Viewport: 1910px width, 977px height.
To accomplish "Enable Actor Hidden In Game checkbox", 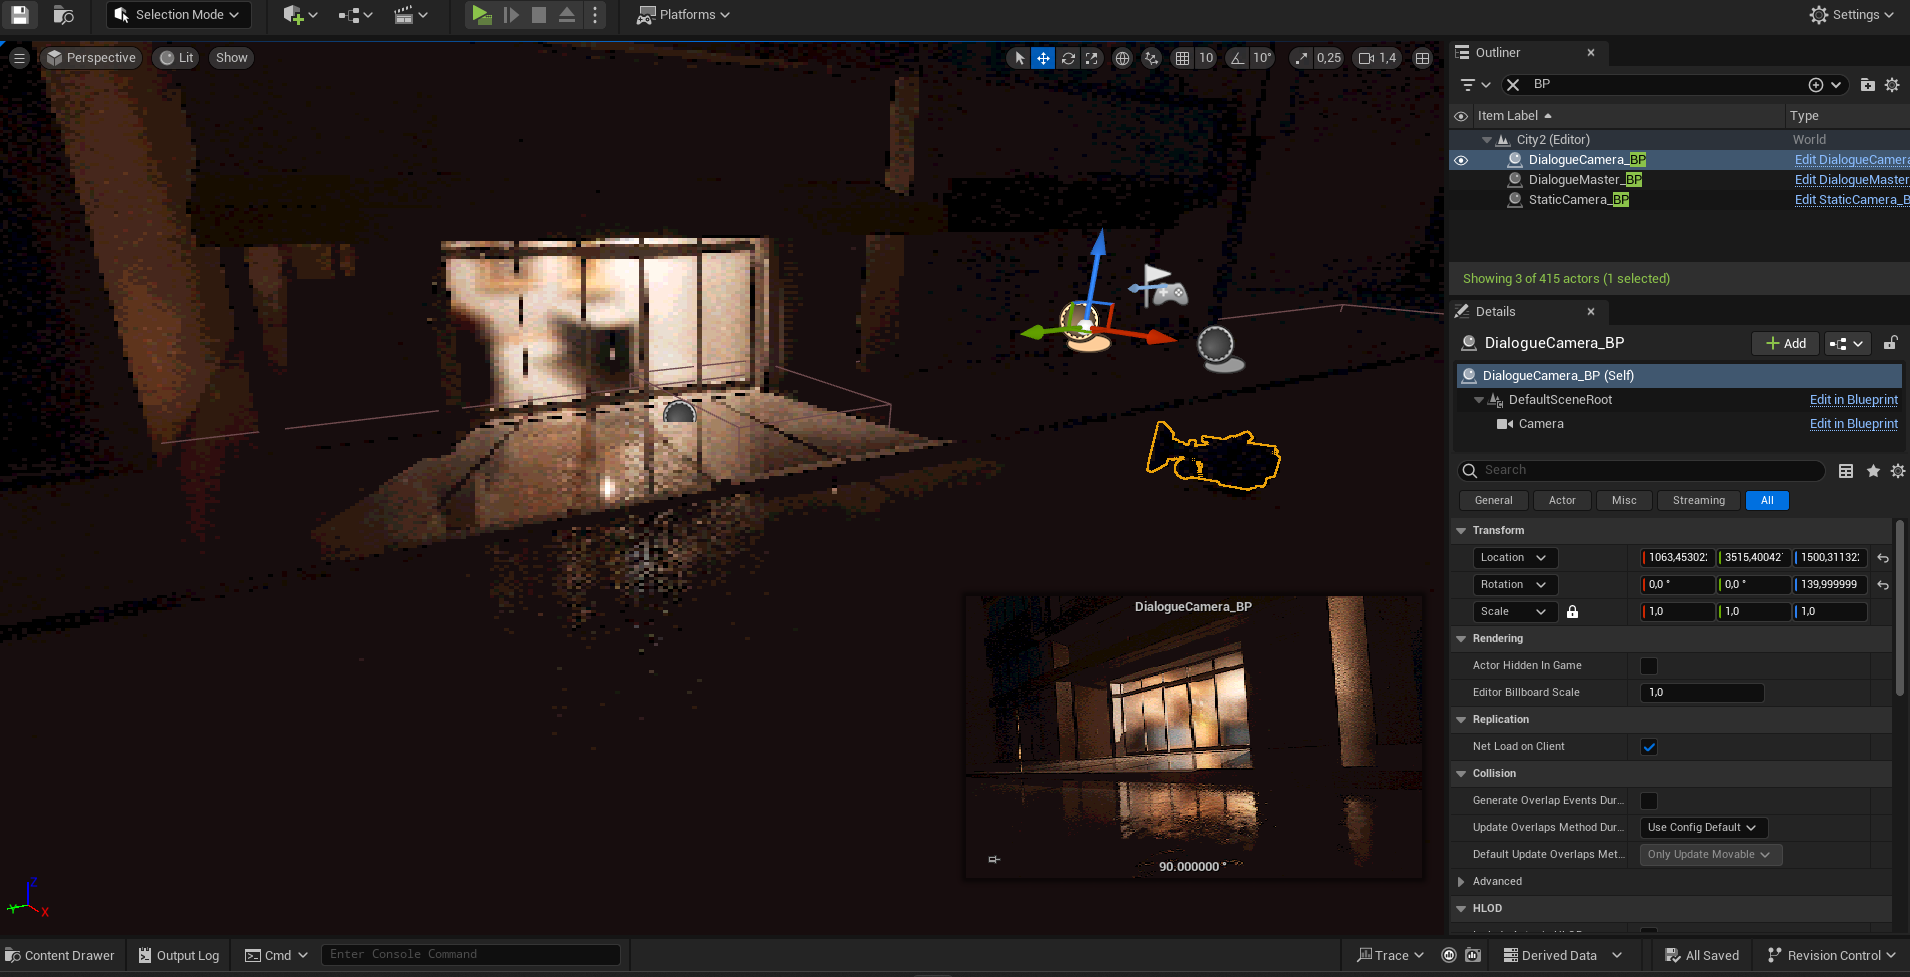I will 1649,666.
